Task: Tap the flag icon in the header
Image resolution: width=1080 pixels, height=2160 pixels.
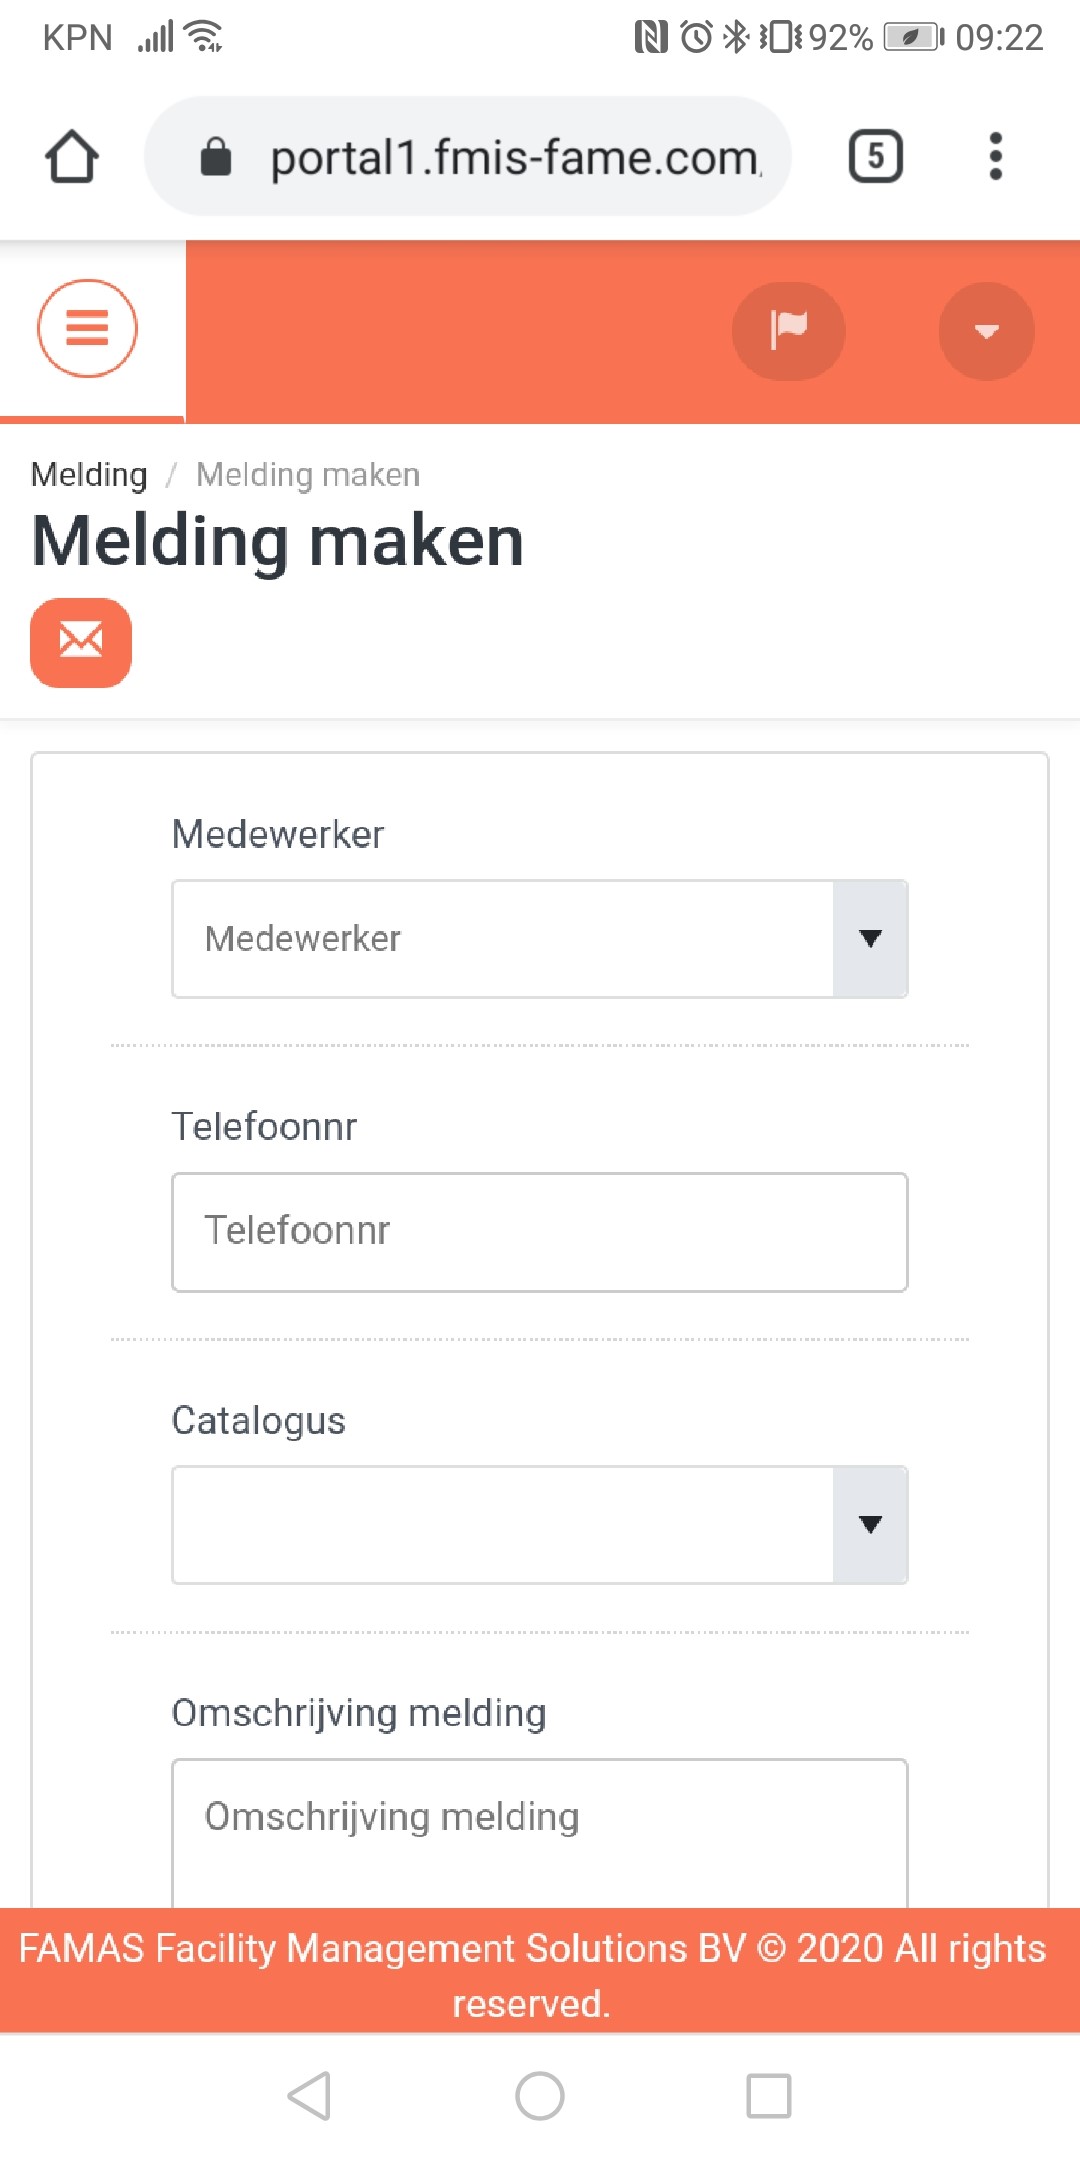Action: pyautogui.click(x=789, y=331)
